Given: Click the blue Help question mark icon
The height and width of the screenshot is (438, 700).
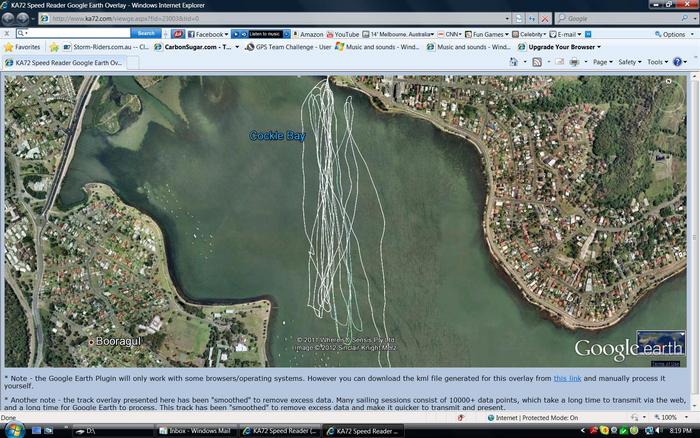Looking at the screenshot, I should (x=677, y=62).
